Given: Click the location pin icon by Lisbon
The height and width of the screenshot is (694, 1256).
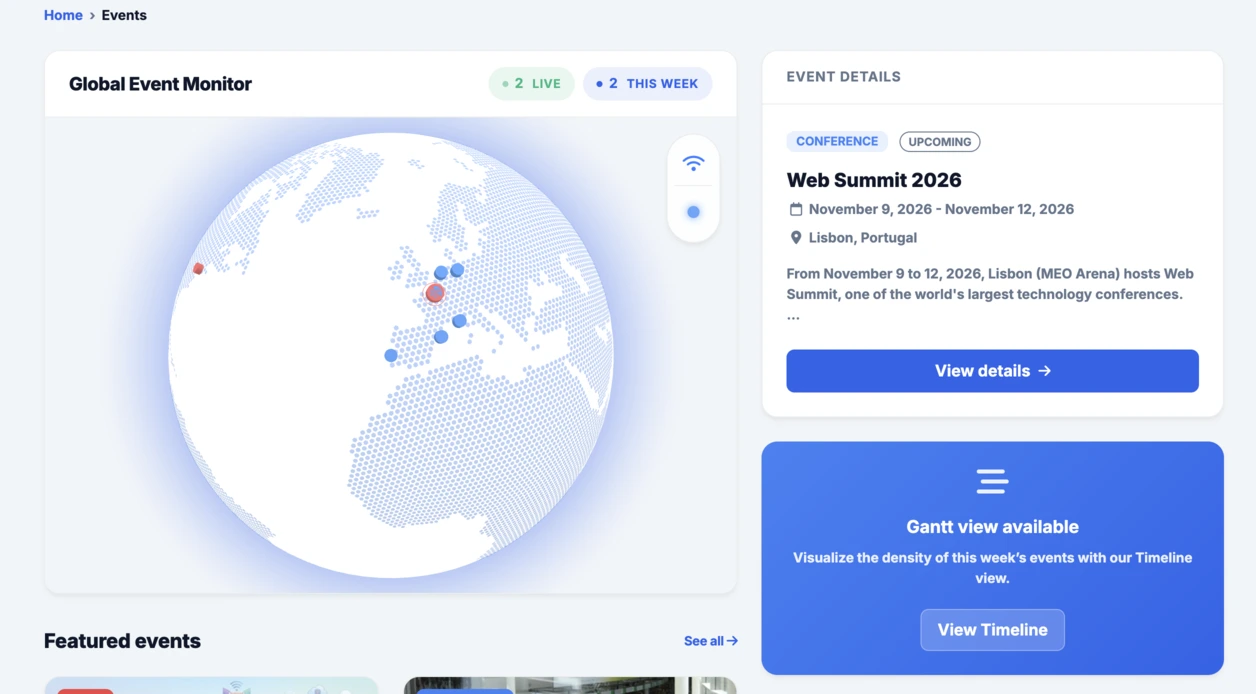Looking at the screenshot, I should [796, 237].
